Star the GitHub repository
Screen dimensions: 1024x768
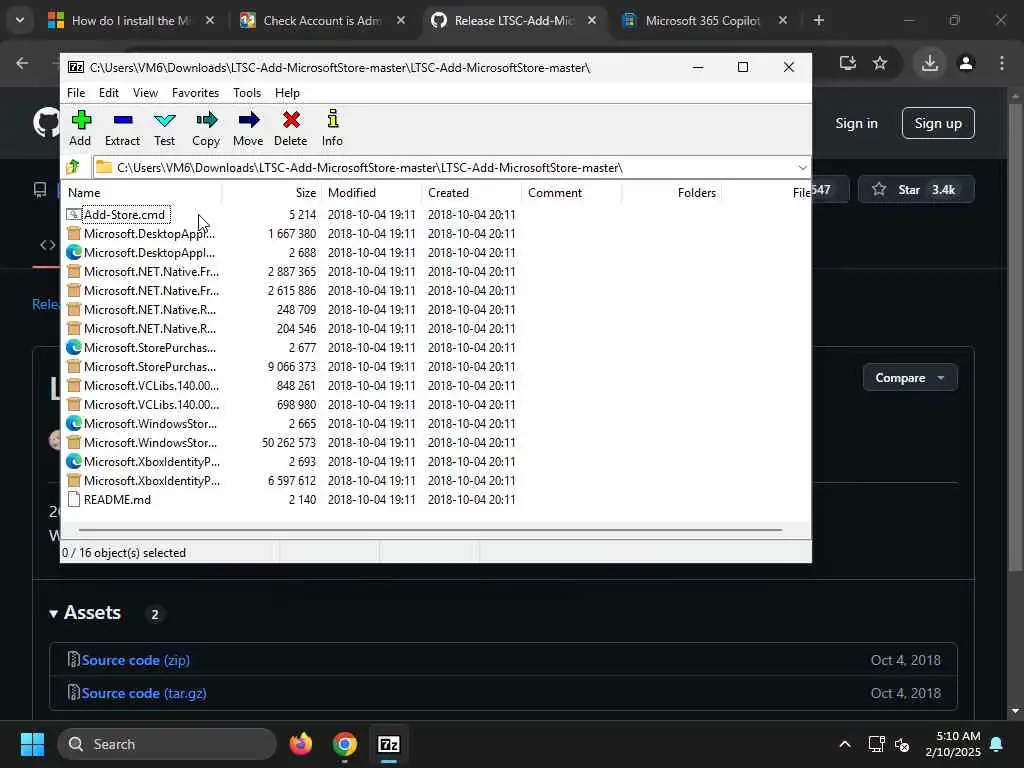tap(916, 190)
